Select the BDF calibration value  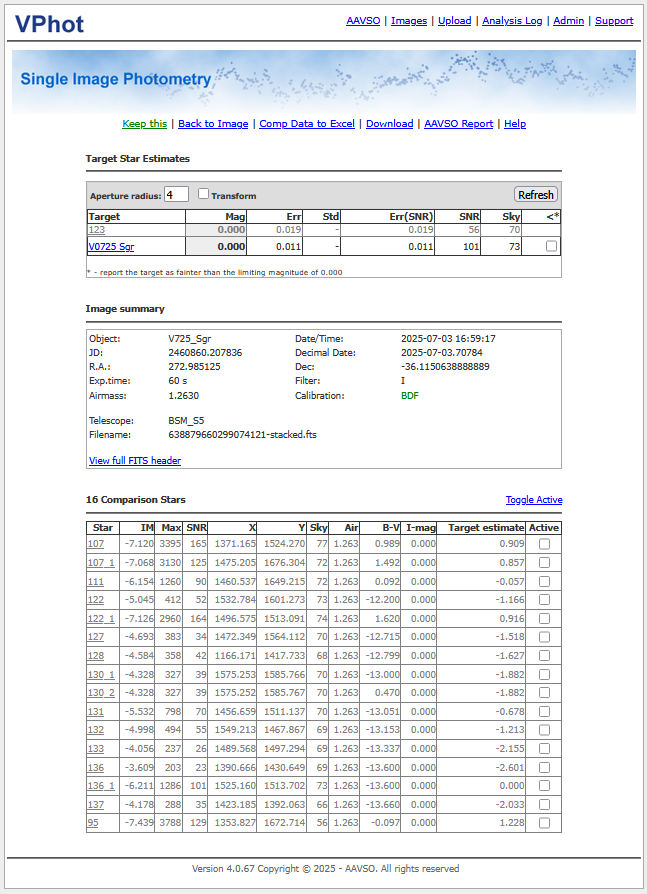point(410,396)
